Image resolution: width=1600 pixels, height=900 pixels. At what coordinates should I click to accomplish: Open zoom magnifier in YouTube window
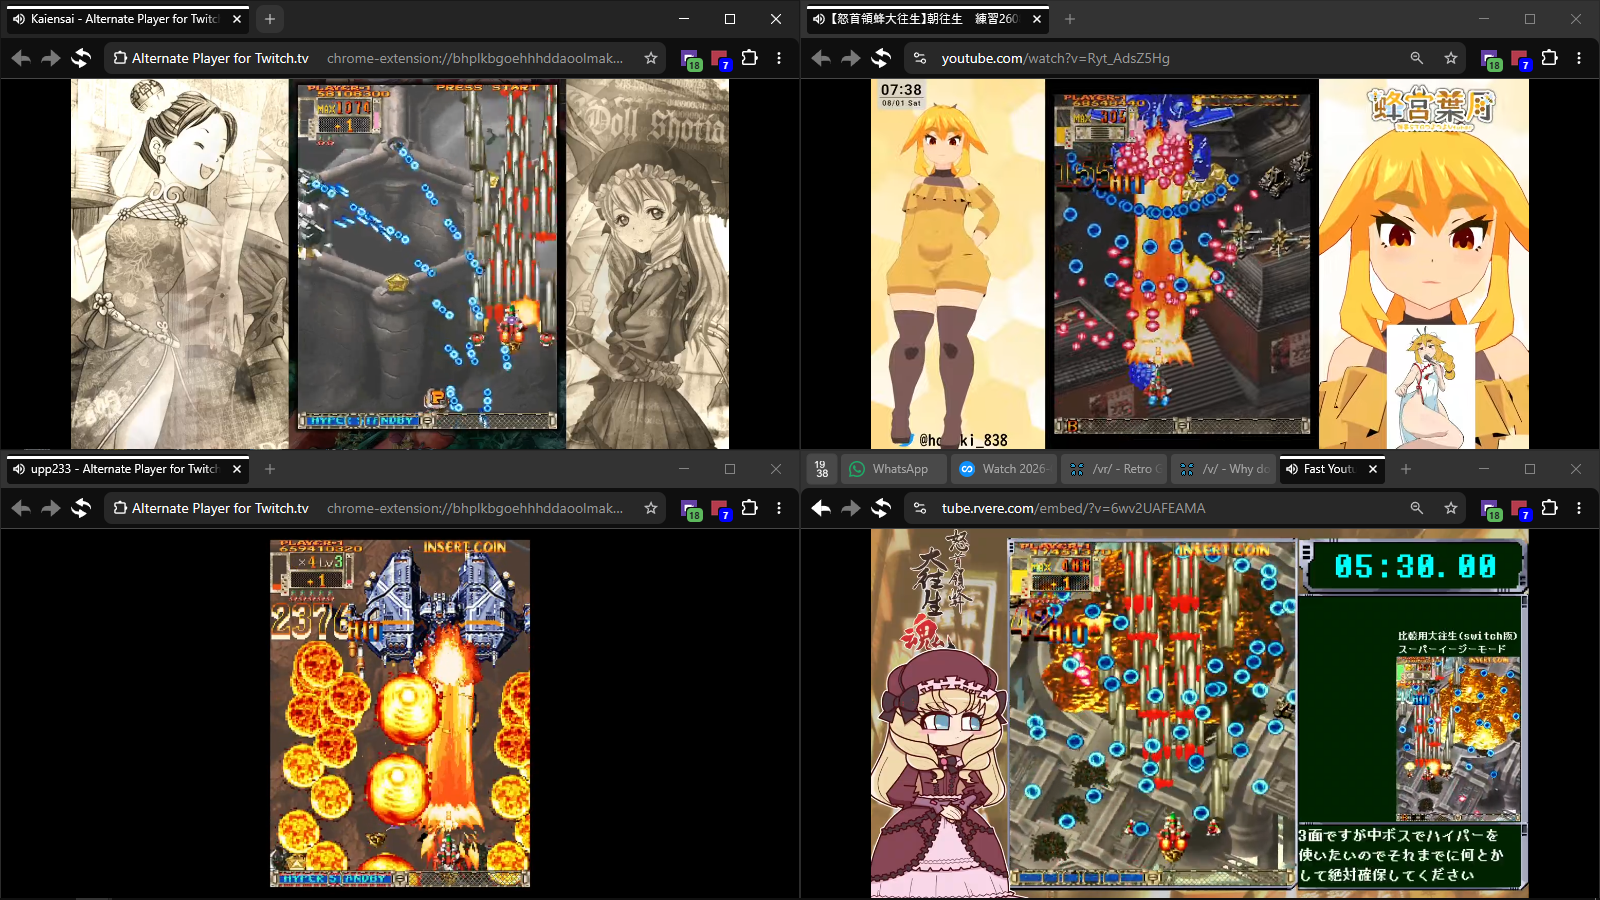pos(1417,58)
